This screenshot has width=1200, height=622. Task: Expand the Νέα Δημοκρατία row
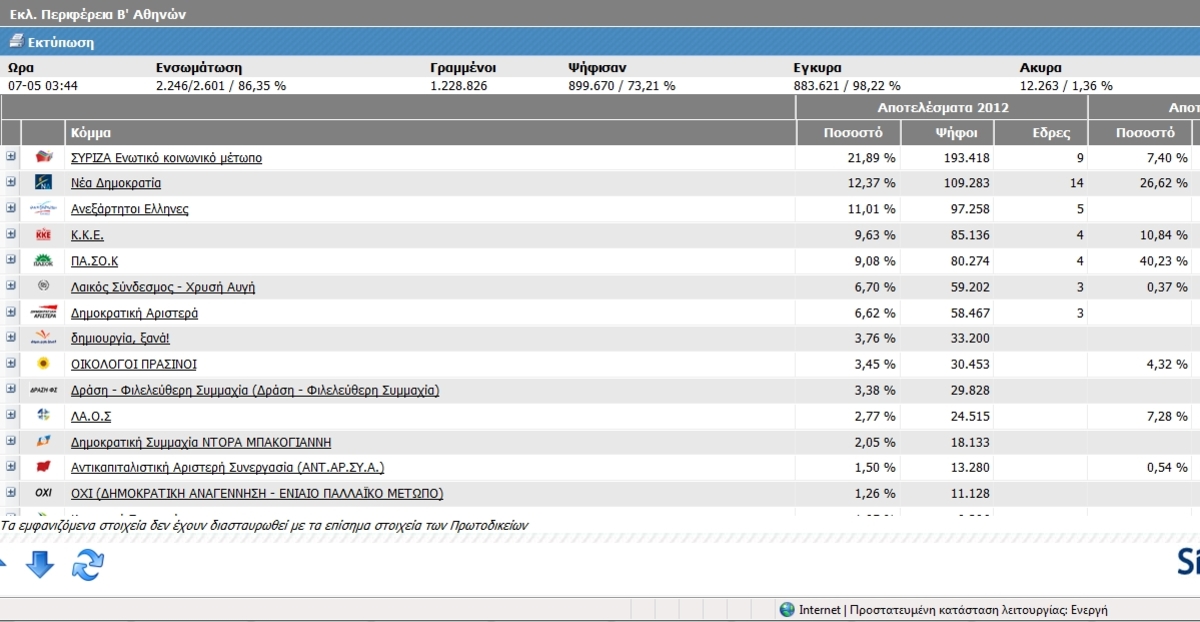click(x=11, y=182)
